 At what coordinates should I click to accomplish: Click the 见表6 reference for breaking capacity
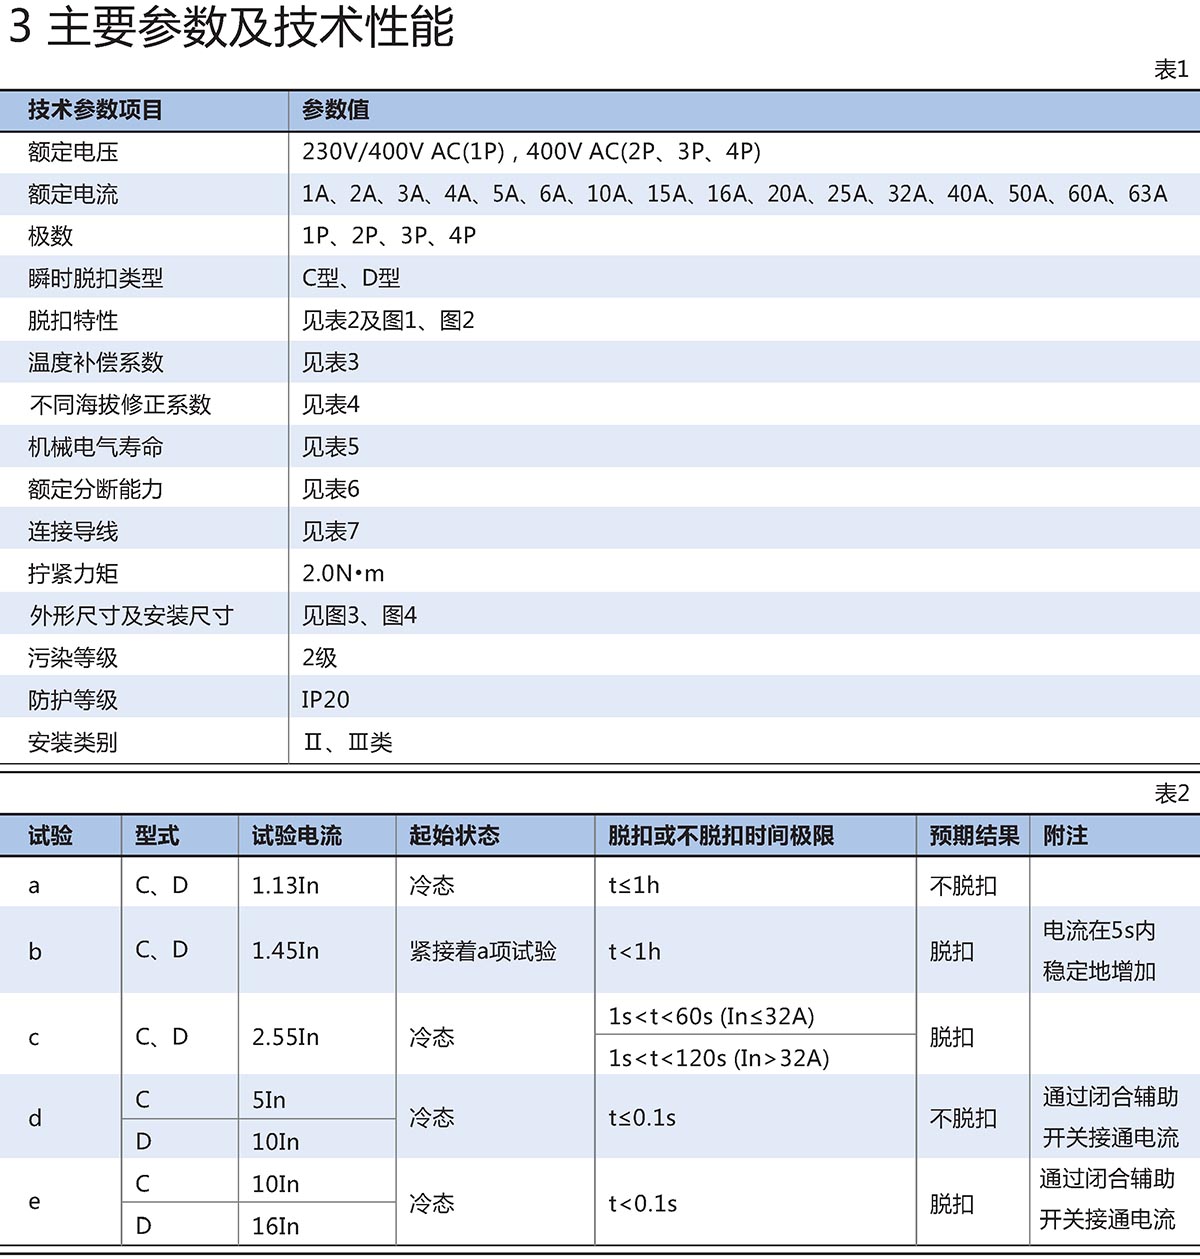tap(331, 489)
